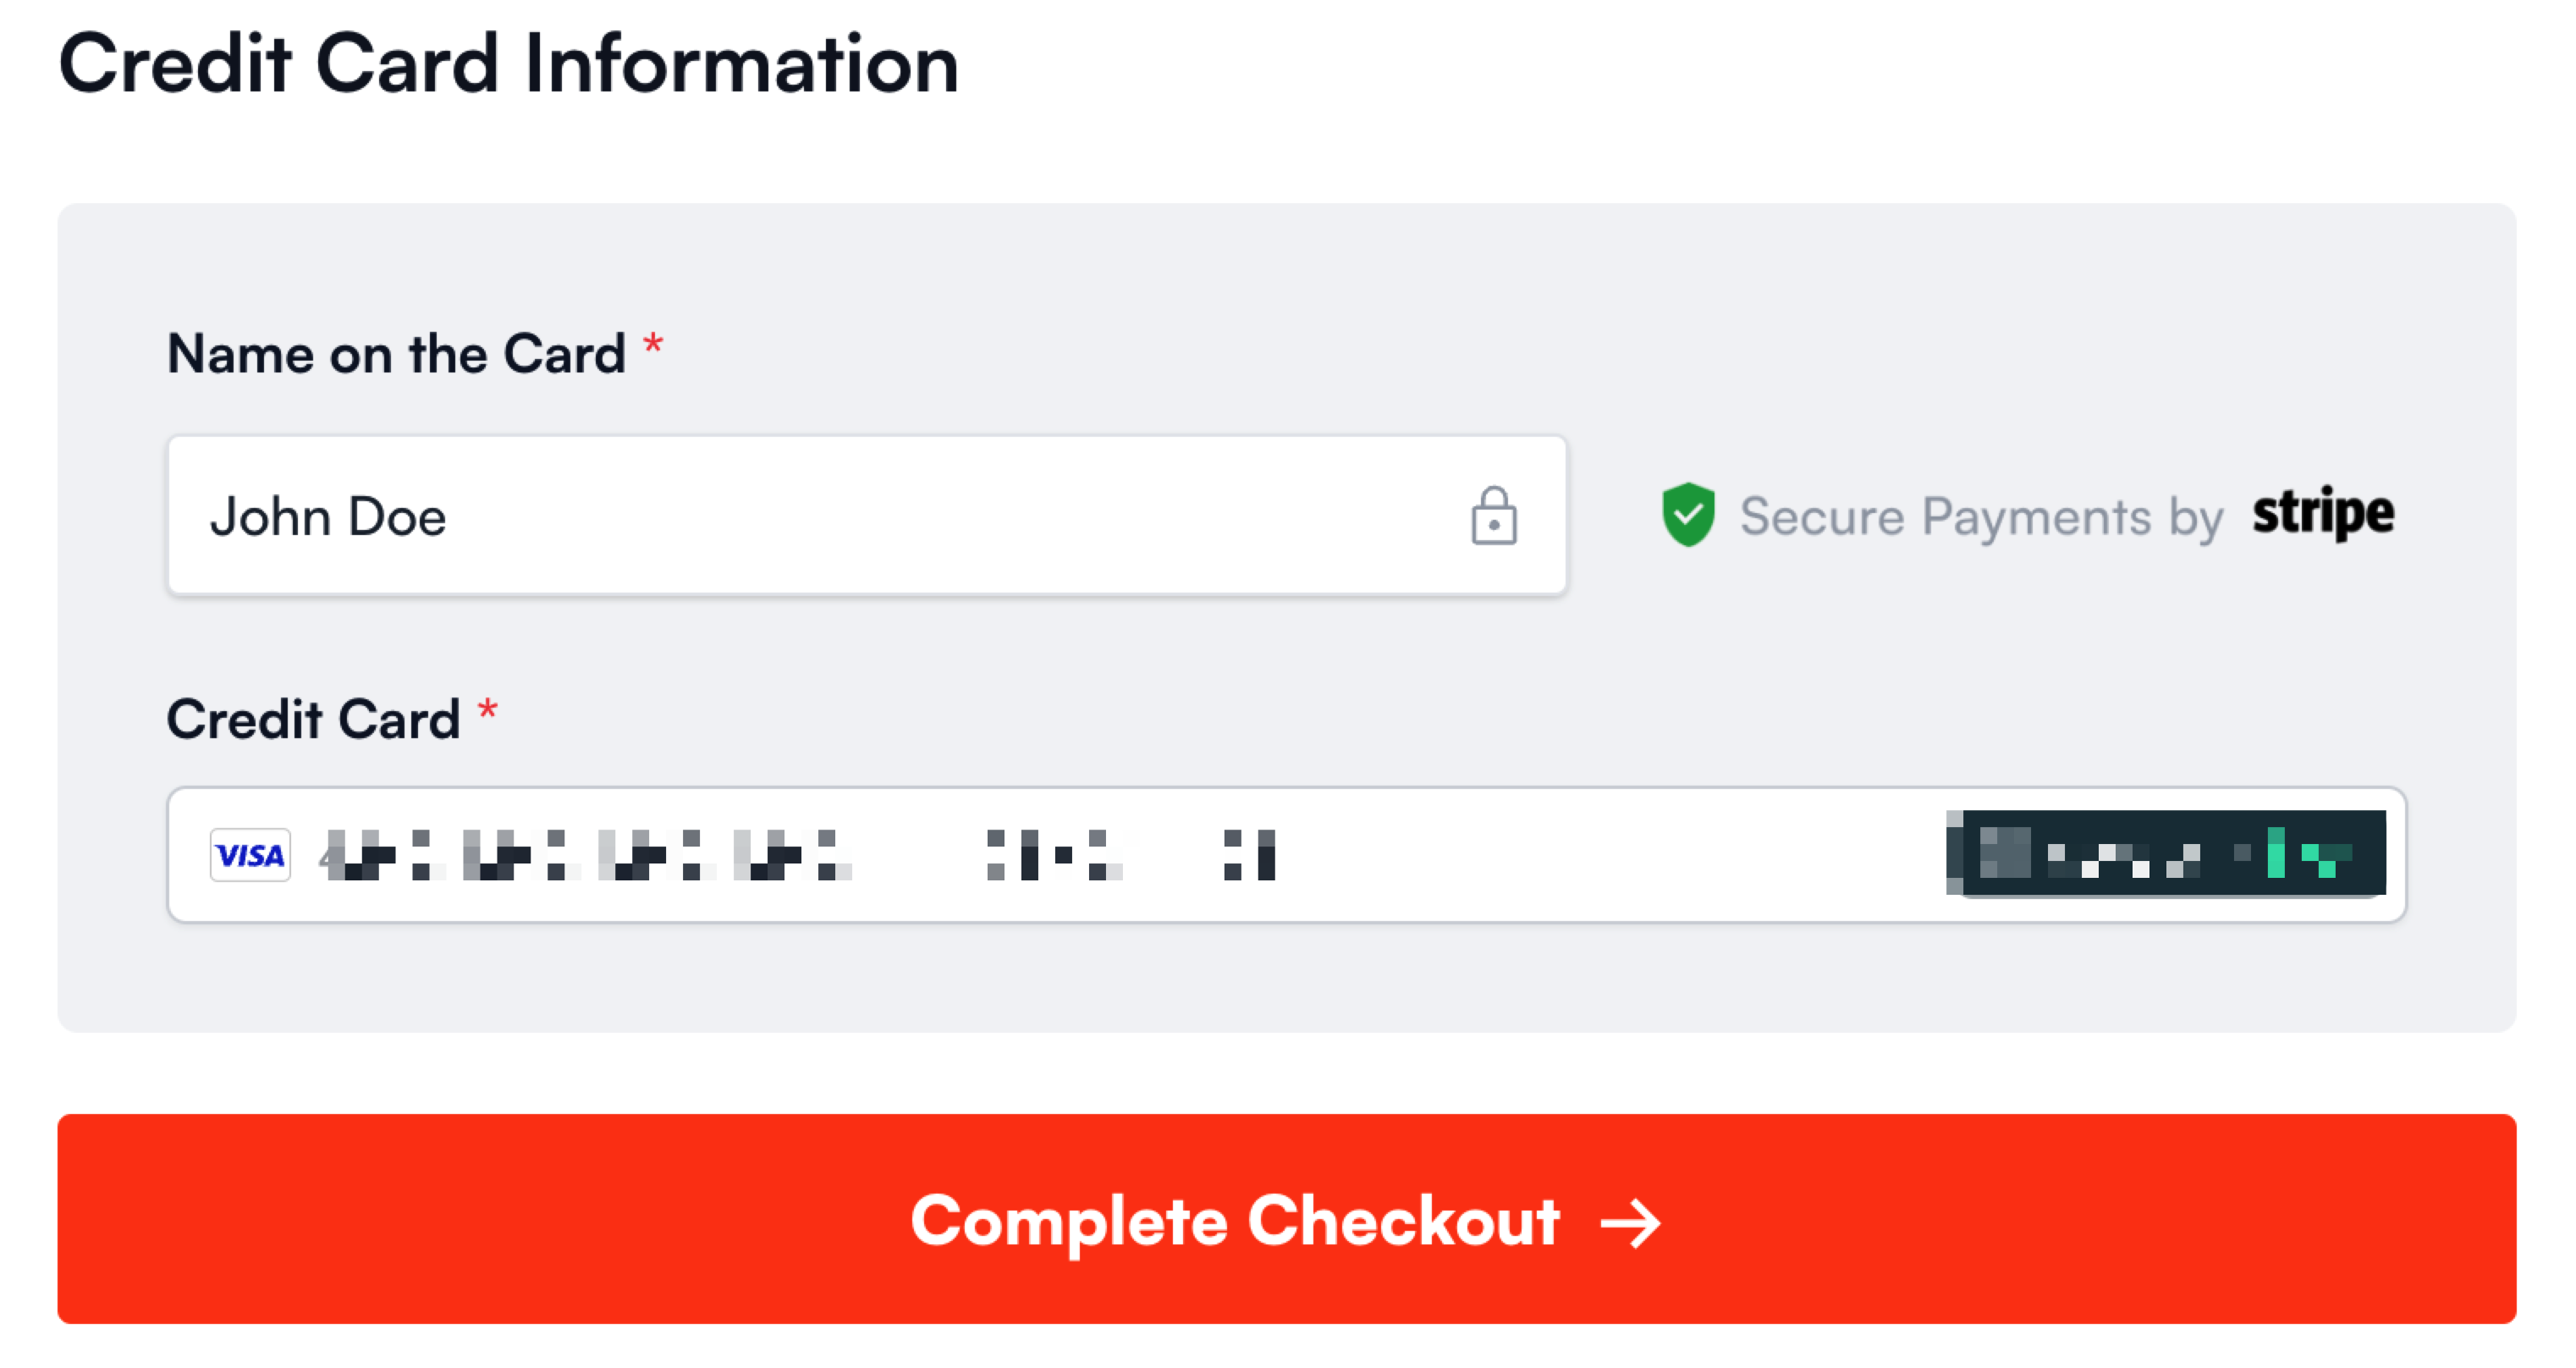This screenshot has width=2576, height=1368.
Task: Click the Complete Checkout button
Action: [1287, 1219]
